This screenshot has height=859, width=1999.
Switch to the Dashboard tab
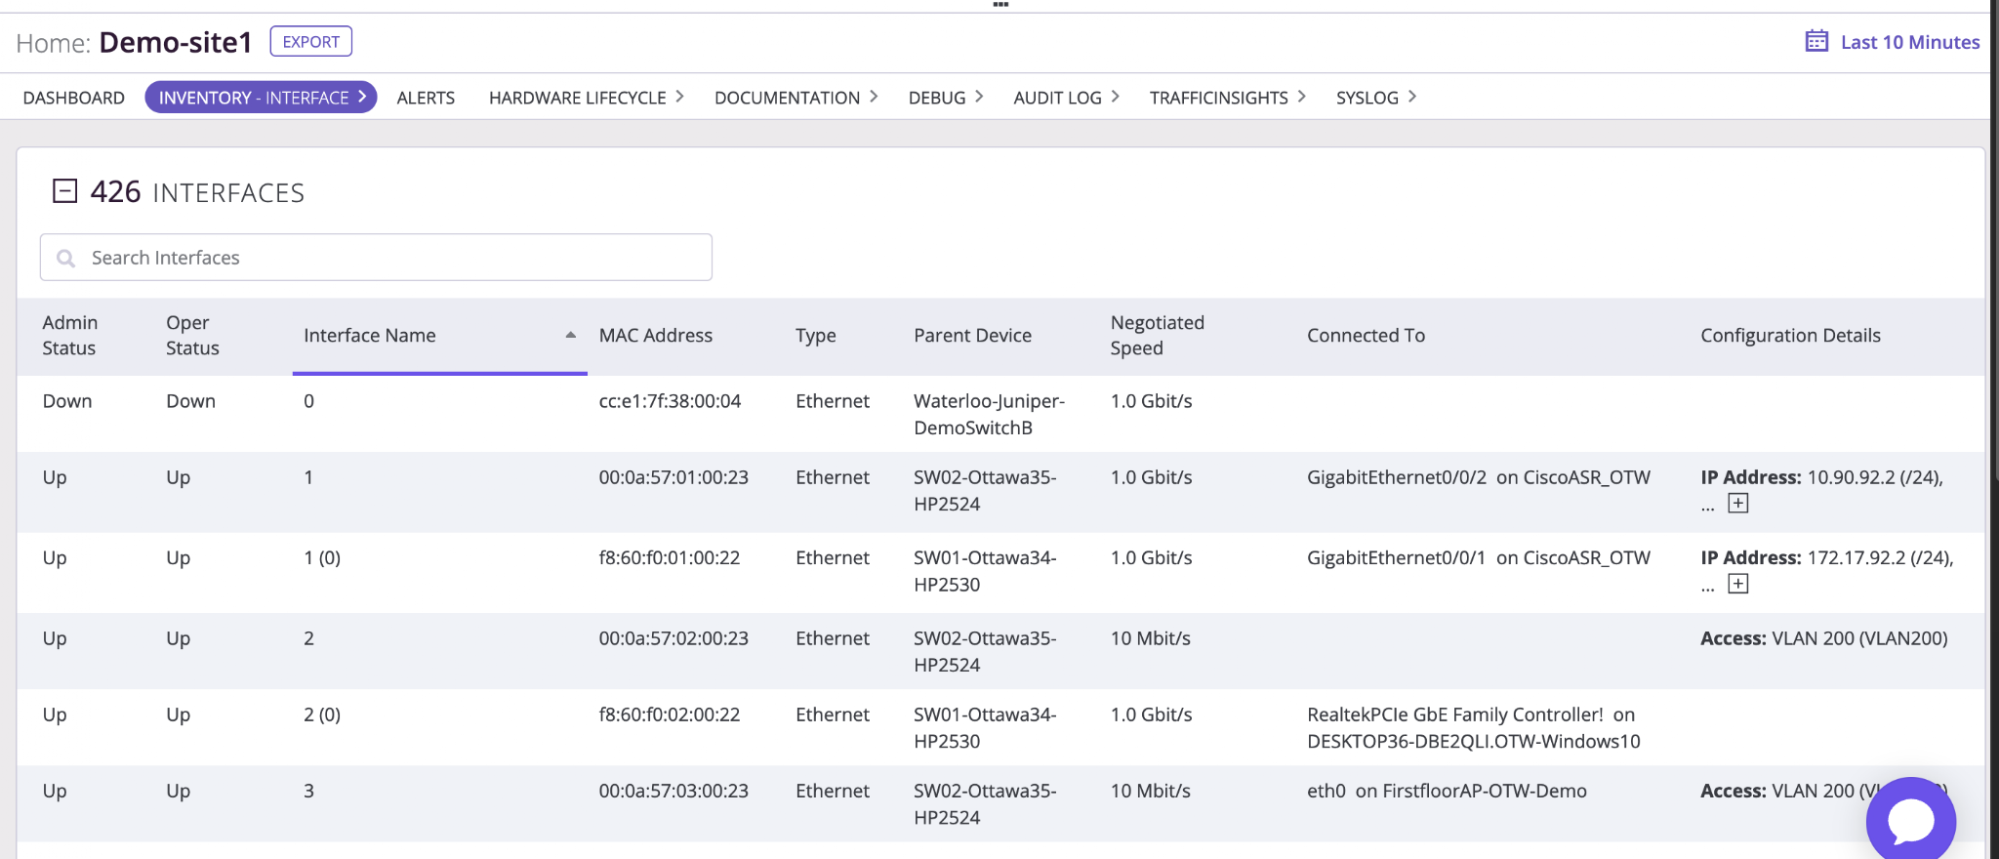click(x=74, y=97)
